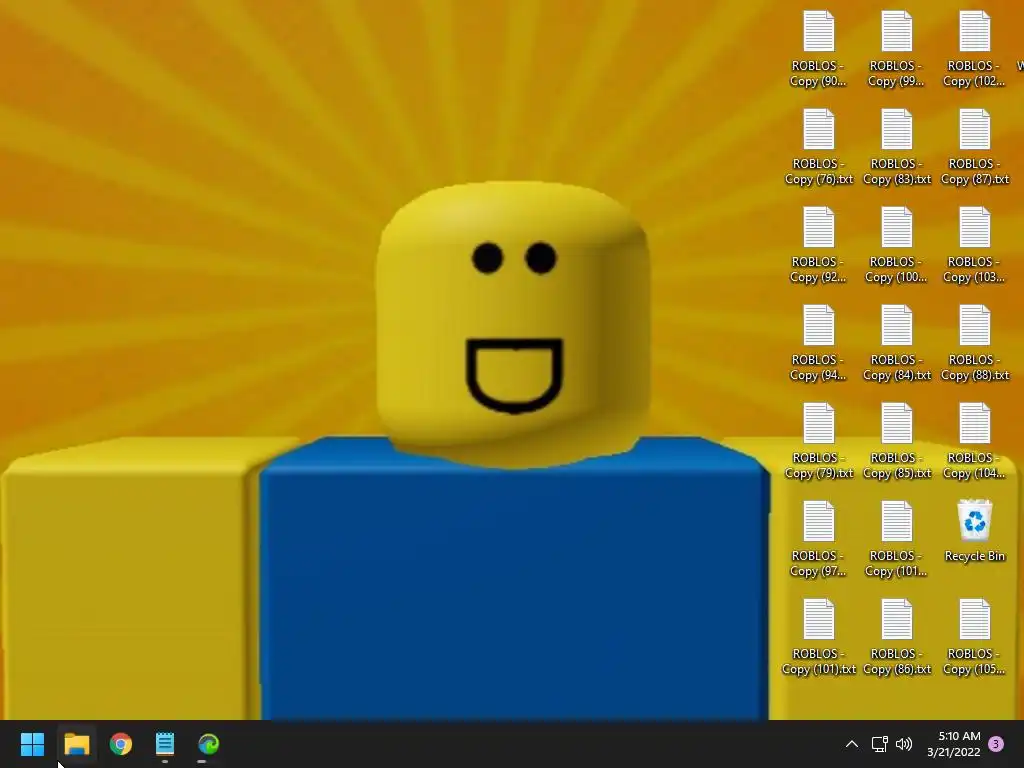Select ROBLOS - Copy (104... file
Screen dimensions: 1024x768
[974, 441]
